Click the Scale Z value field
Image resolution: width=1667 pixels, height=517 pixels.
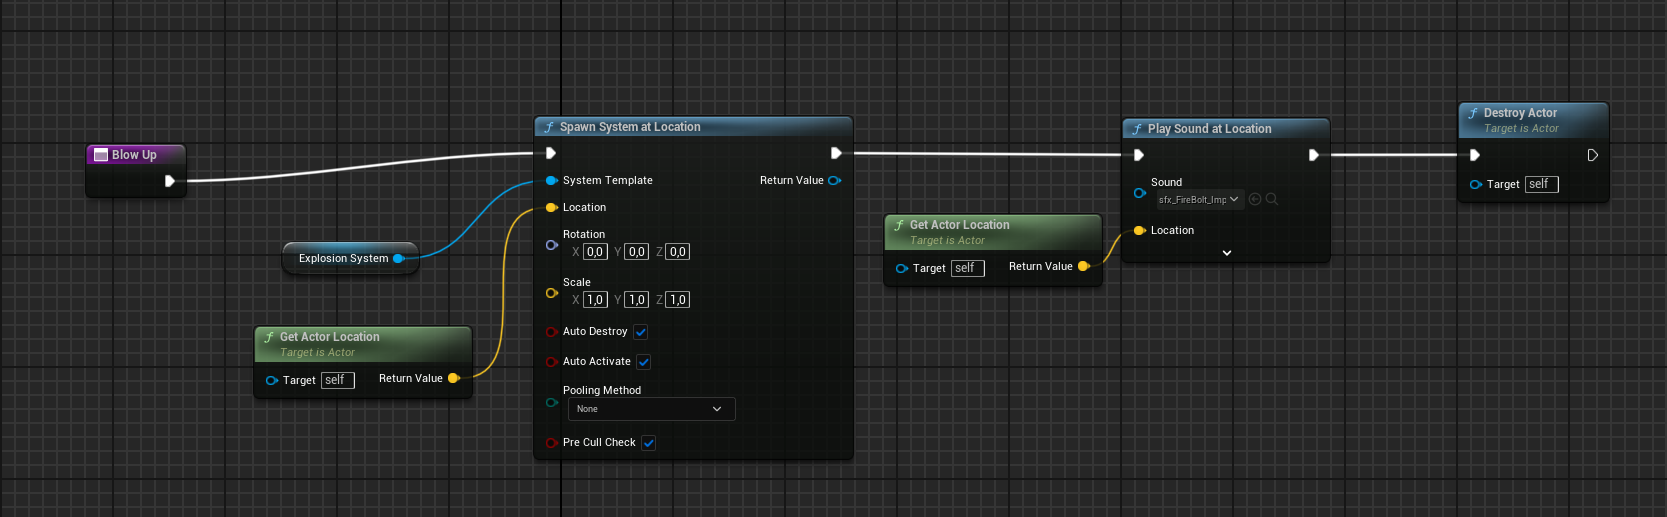tap(678, 300)
